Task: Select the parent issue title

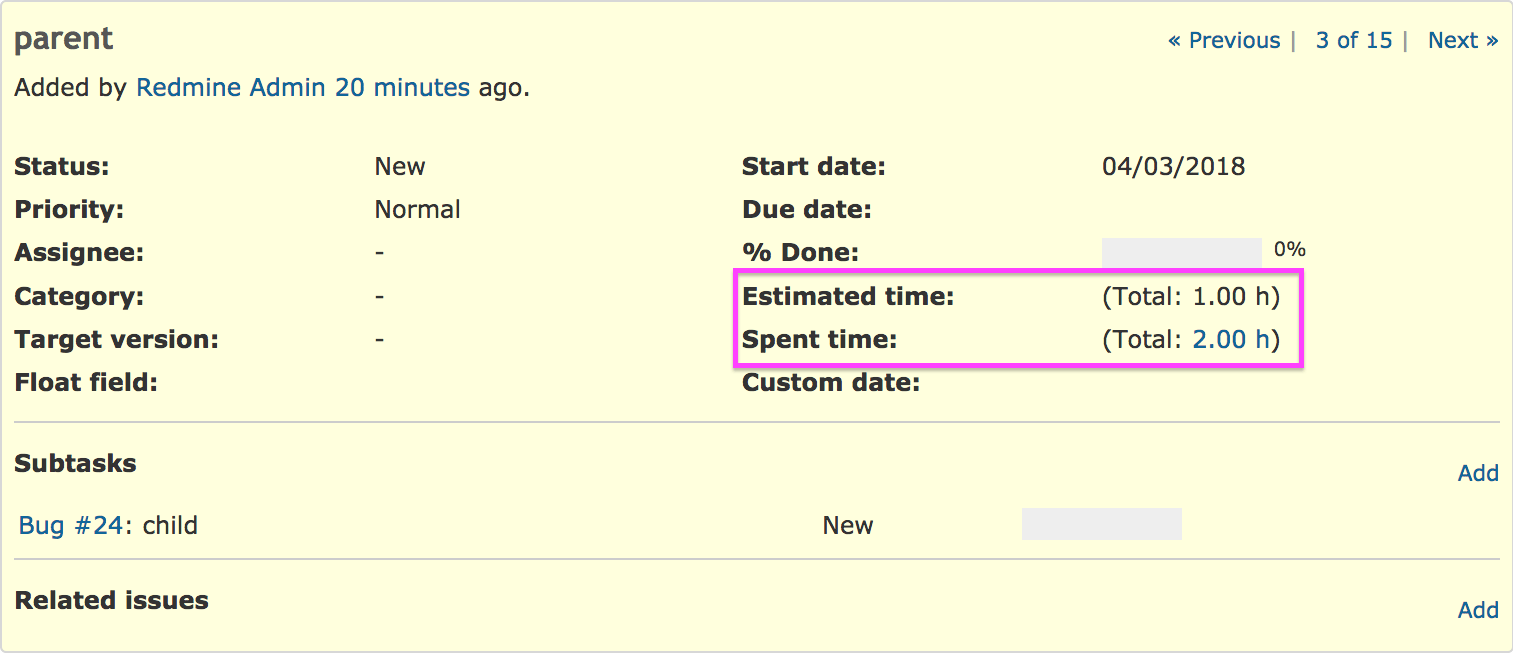Action: [x=64, y=40]
